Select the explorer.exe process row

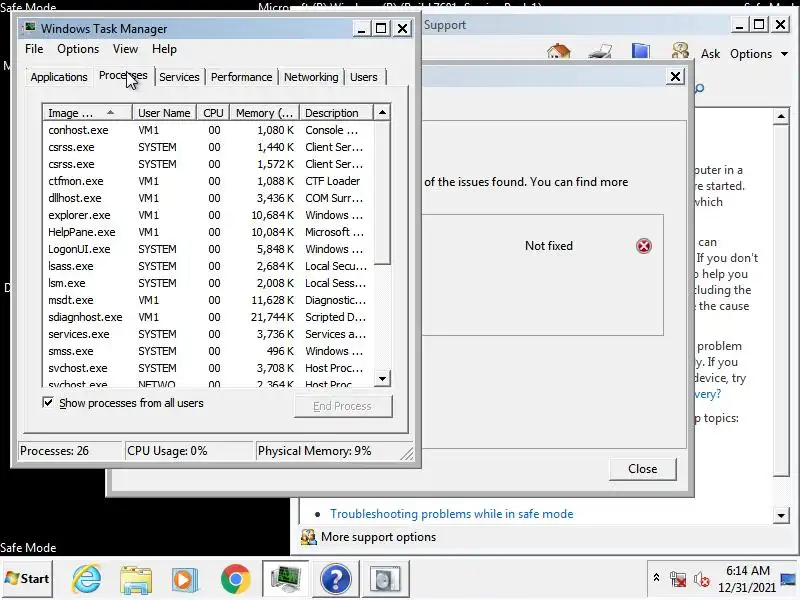209,215
